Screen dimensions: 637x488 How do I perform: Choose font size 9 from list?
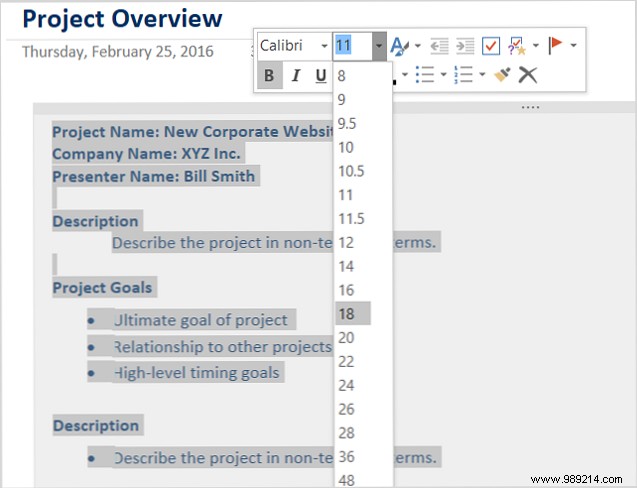click(x=342, y=100)
